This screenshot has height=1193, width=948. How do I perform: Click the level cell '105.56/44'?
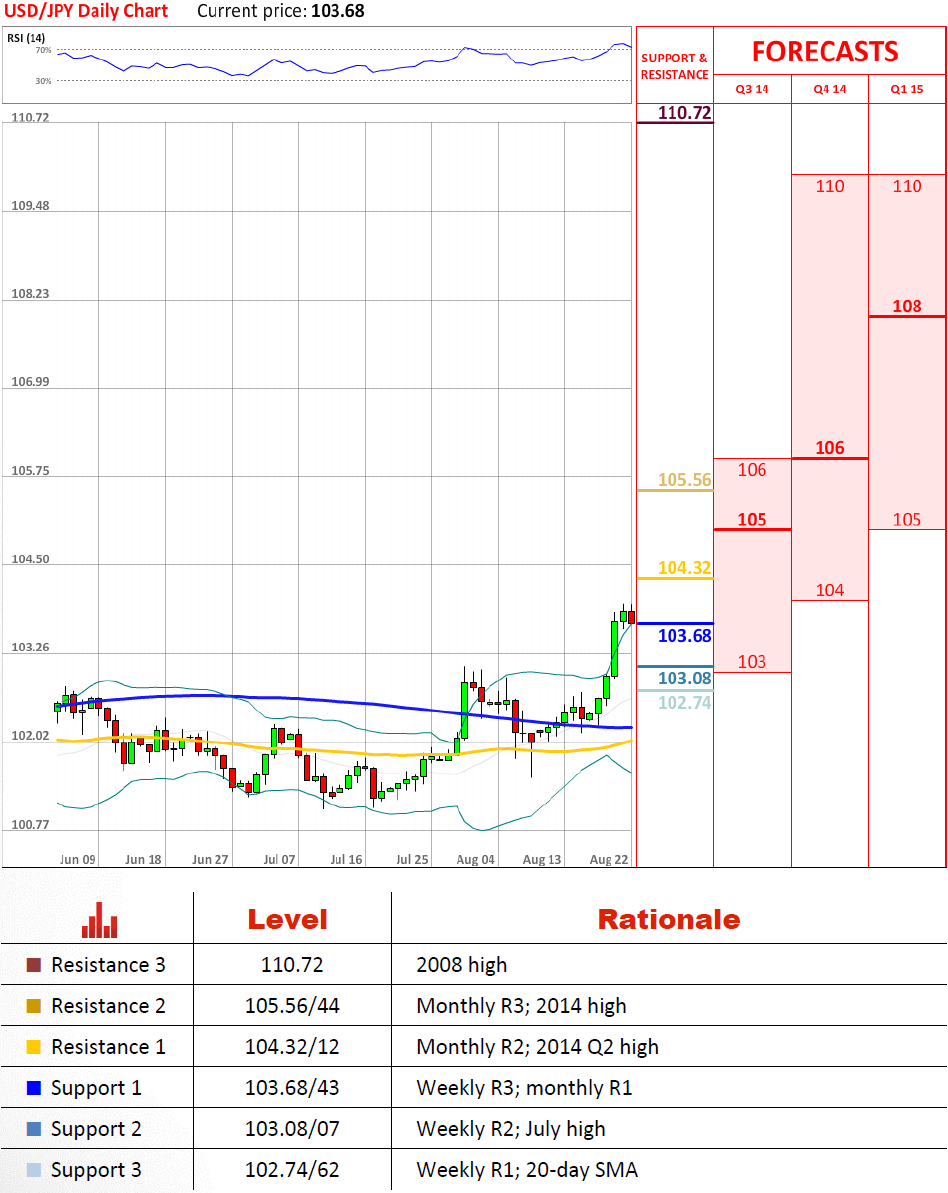292,1006
